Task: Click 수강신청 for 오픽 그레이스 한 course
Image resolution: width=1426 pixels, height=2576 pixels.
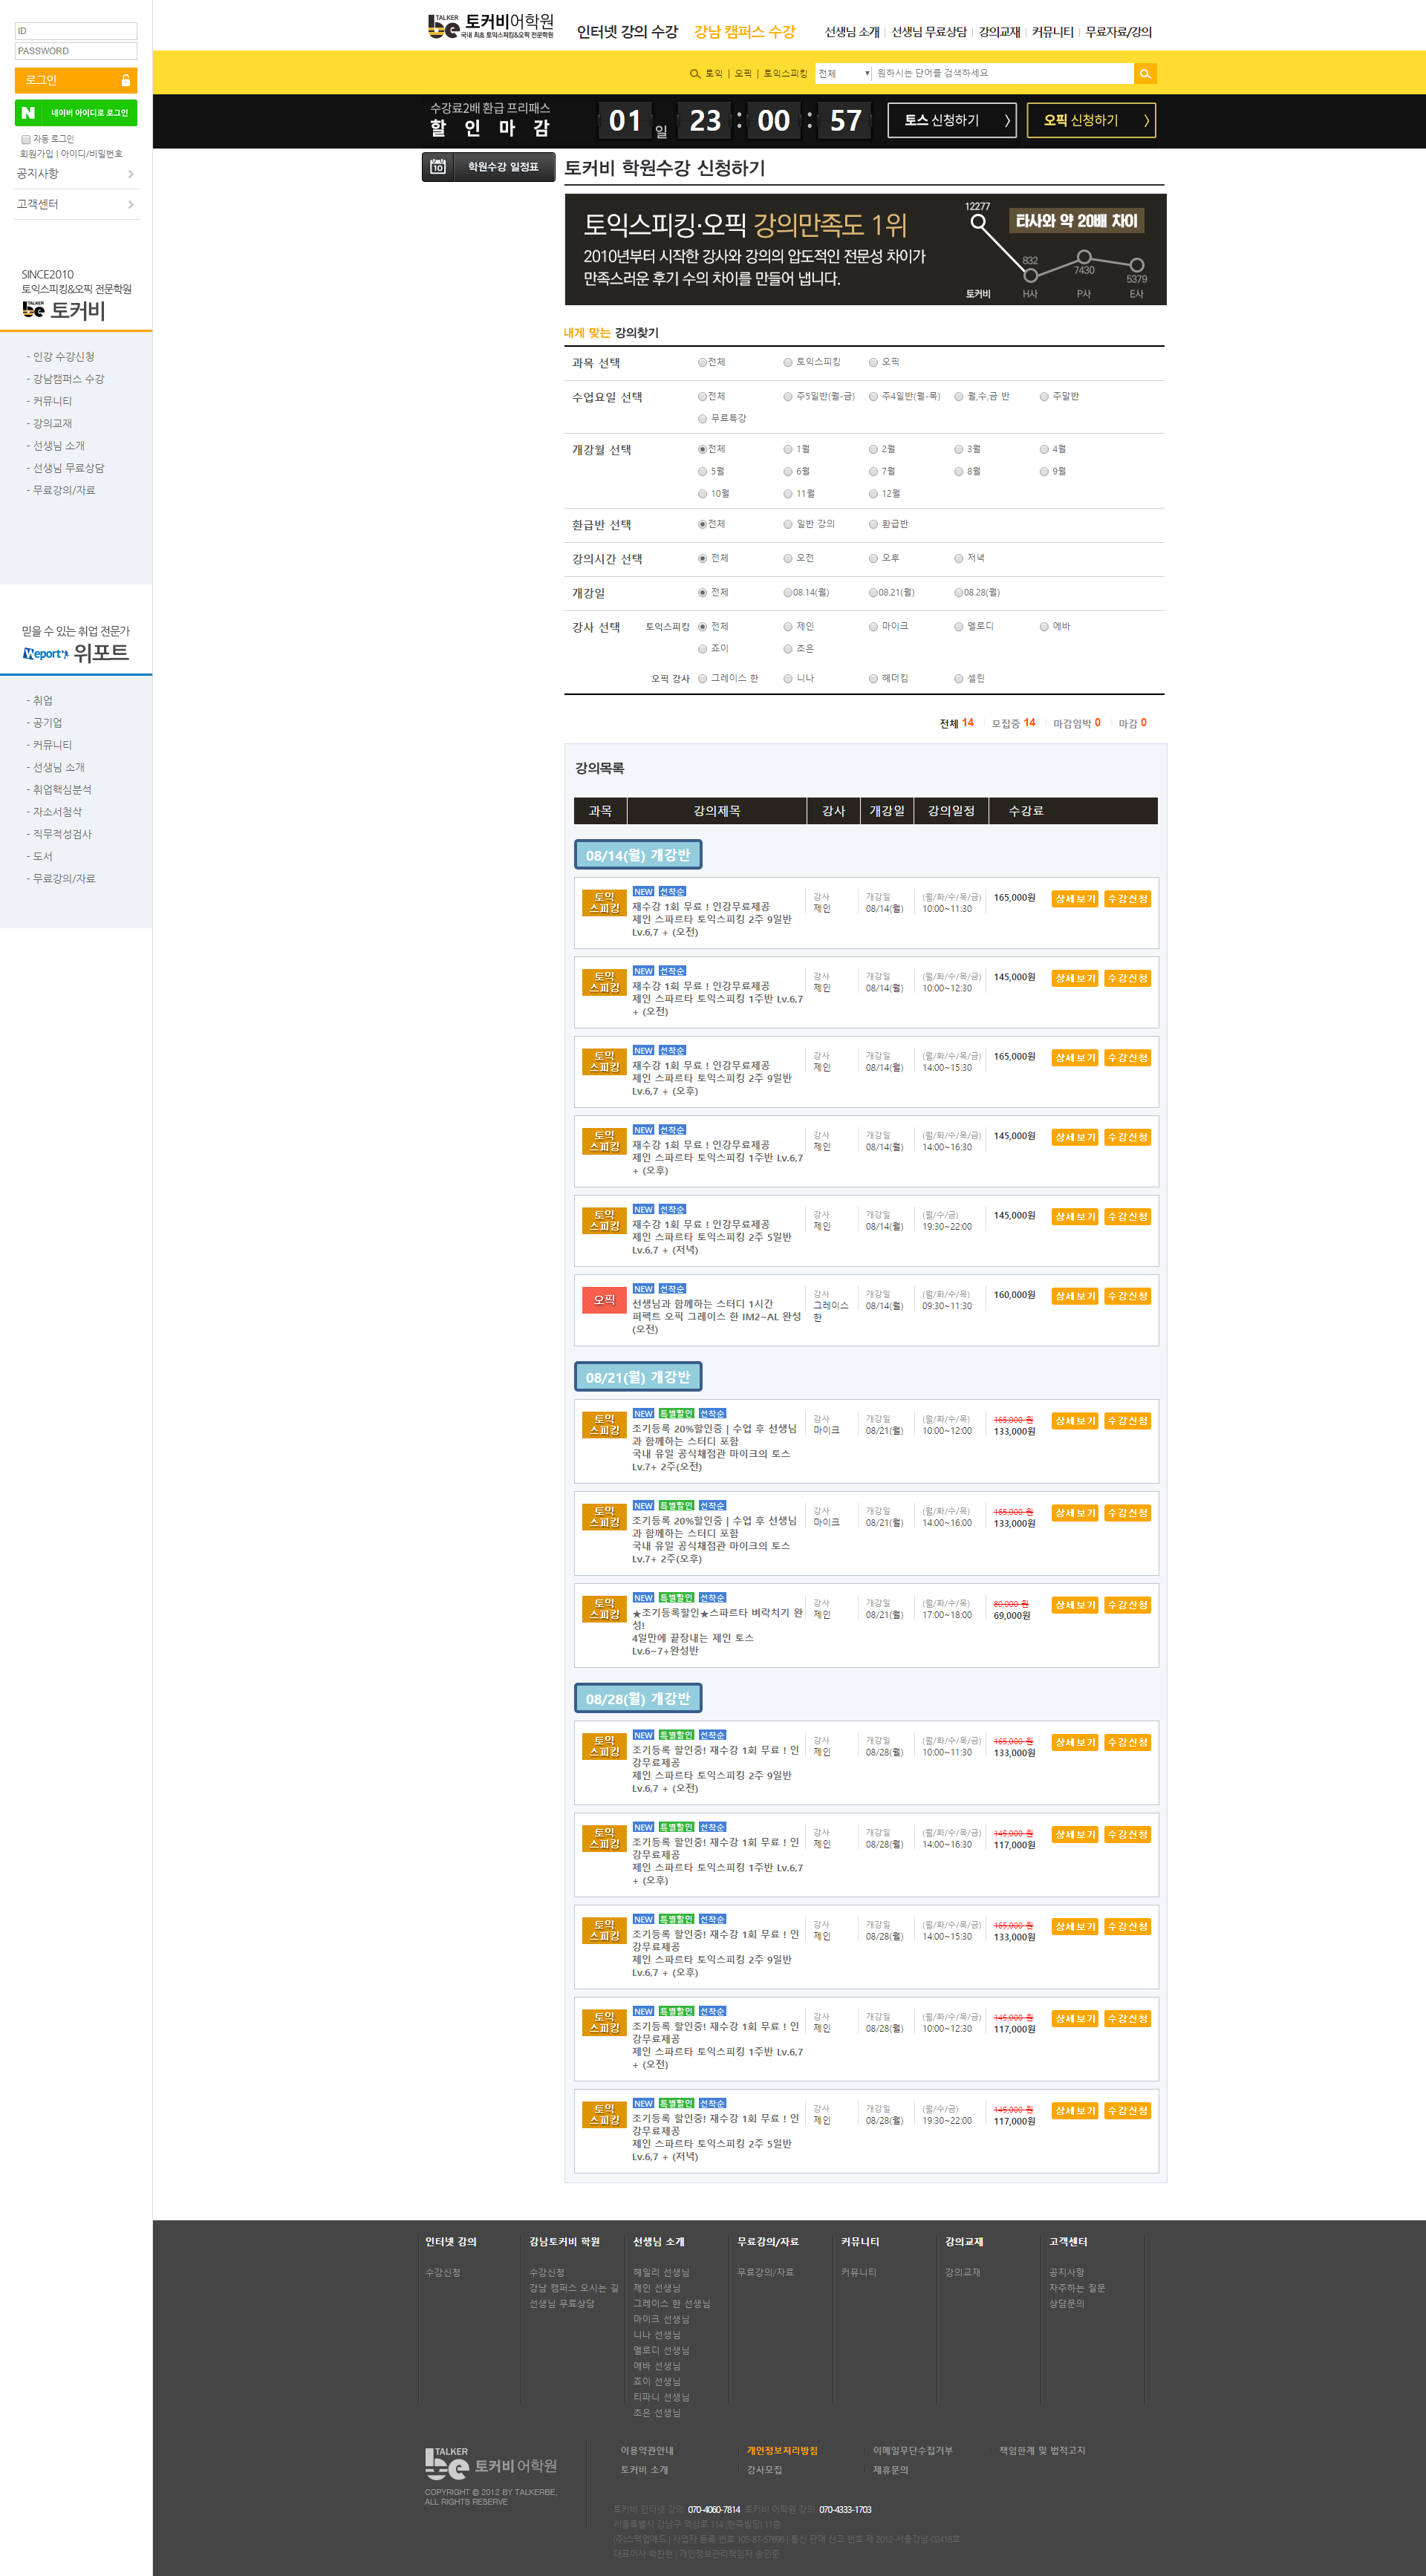Action: pyautogui.click(x=1127, y=1296)
